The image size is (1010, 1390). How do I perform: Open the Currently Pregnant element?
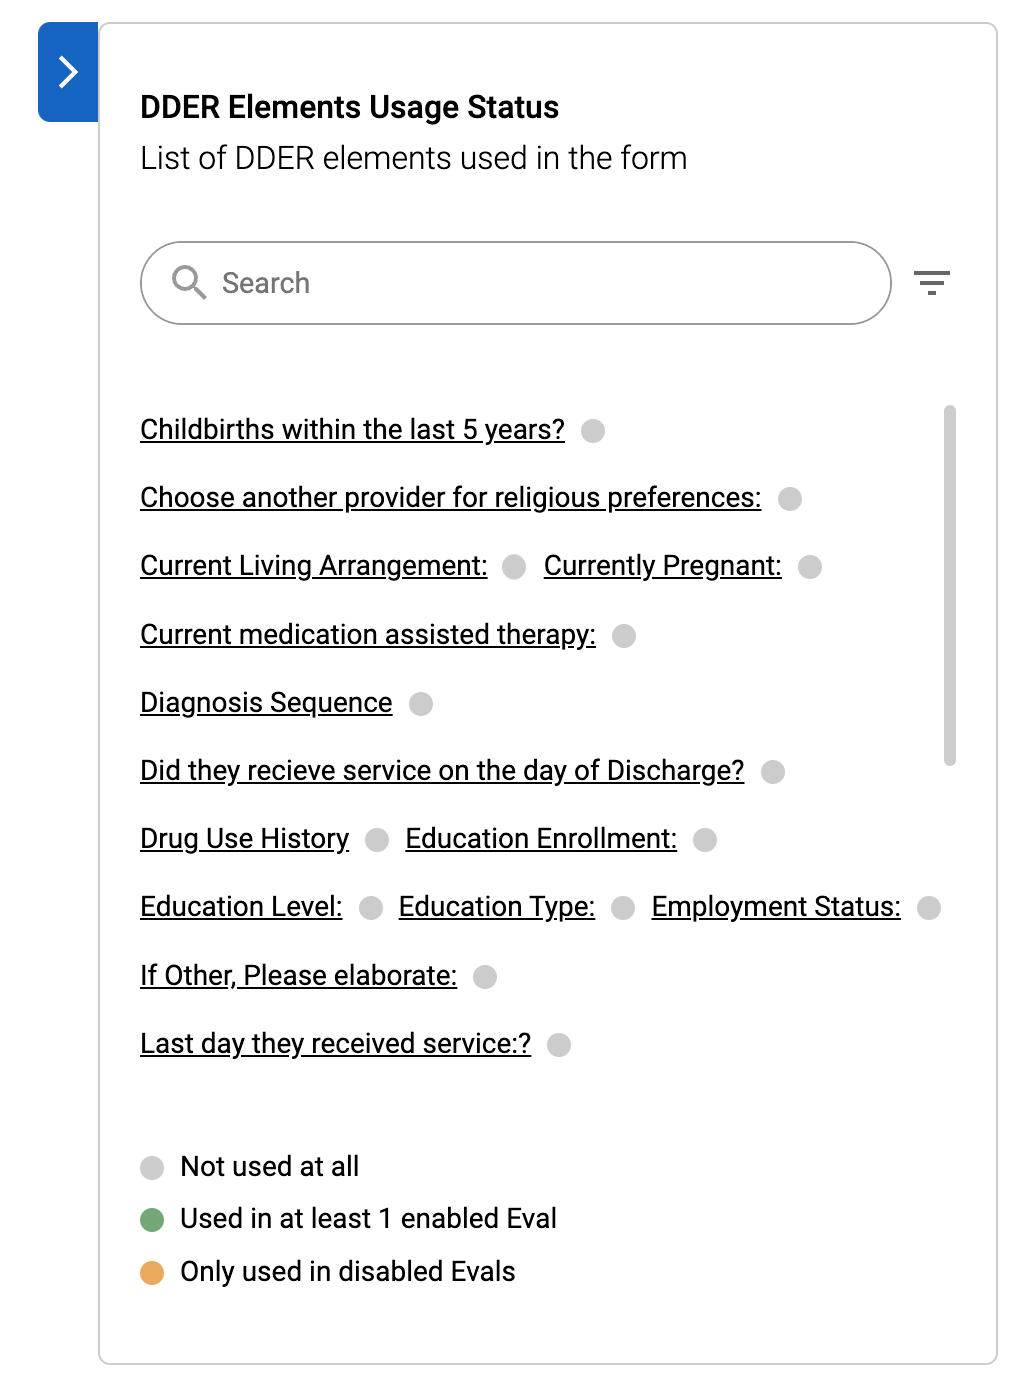662,566
